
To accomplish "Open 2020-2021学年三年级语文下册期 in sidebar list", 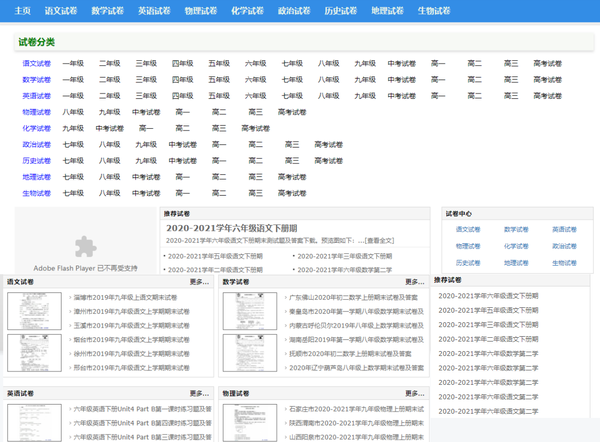I will (488, 325).
